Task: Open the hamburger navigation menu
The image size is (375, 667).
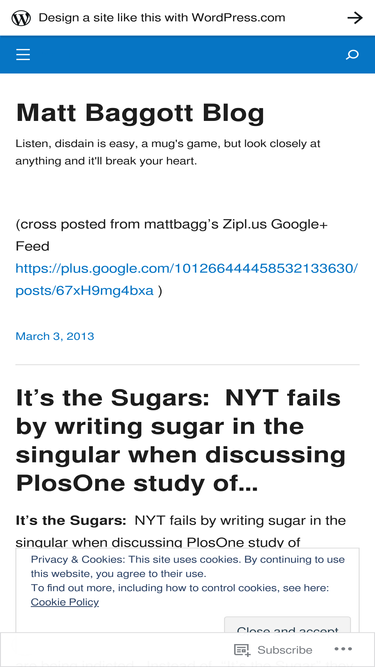Action: (x=23, y=54)
